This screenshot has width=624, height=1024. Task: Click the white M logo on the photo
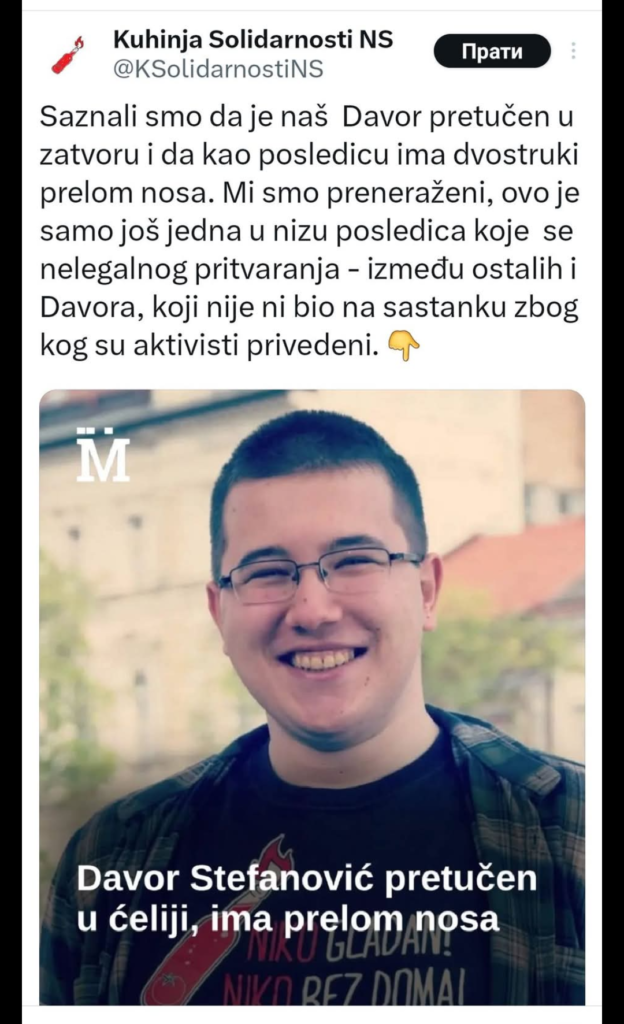[102, 455]
